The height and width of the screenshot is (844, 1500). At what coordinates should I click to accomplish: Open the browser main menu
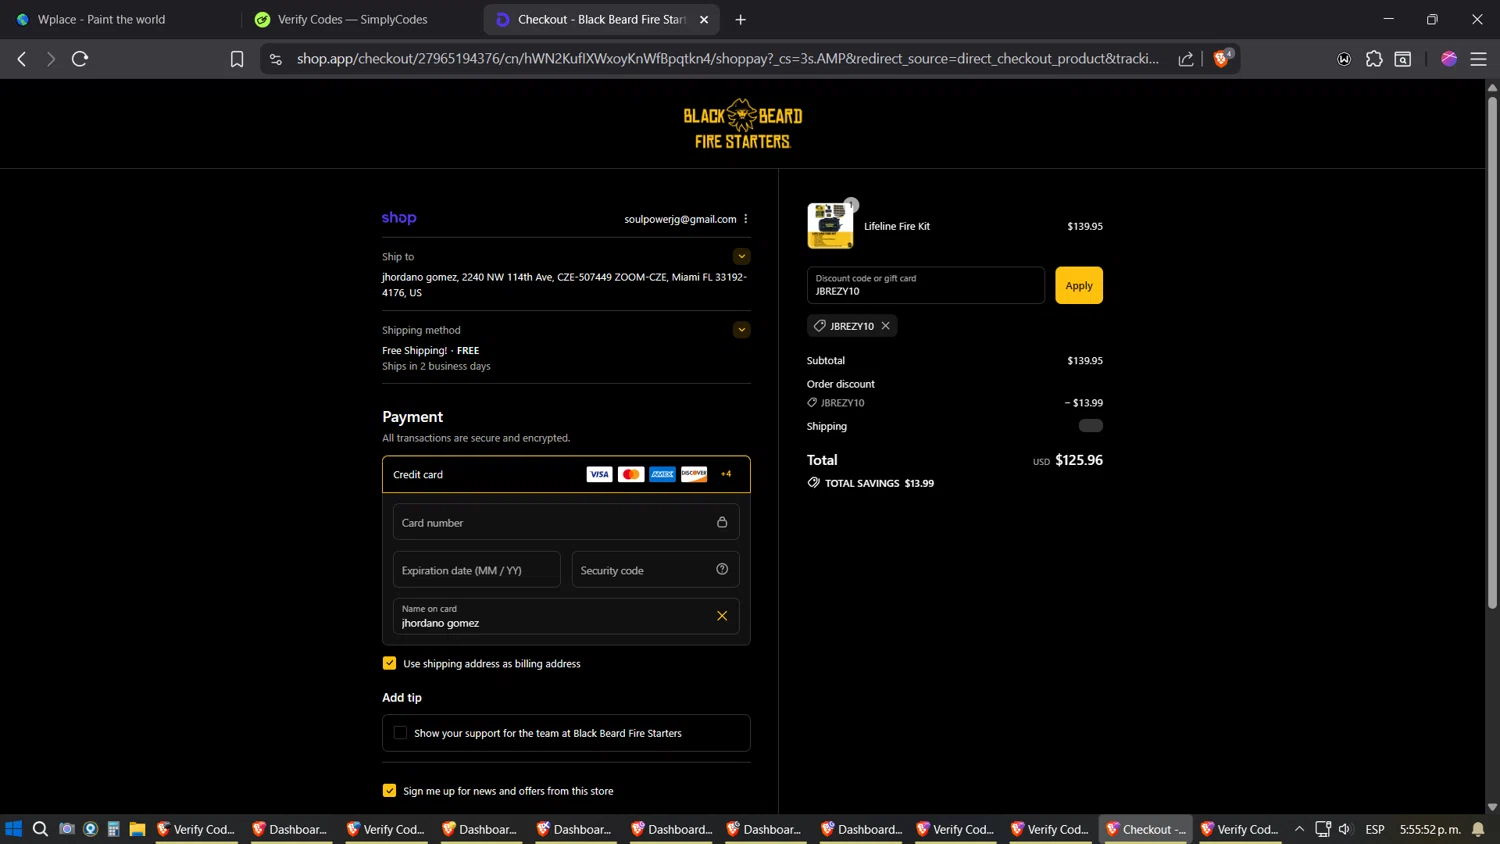[x=1478, y=59]
